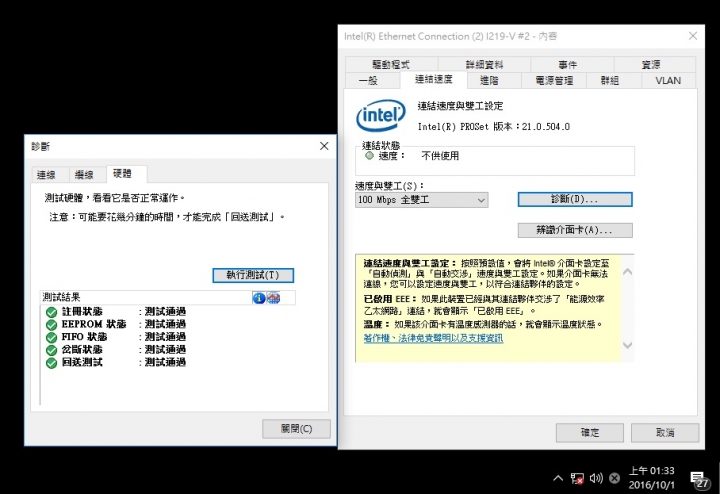
Task: Open 著作權、法律免責聲明以及支援資訊 link
Action: click(433, 338)
